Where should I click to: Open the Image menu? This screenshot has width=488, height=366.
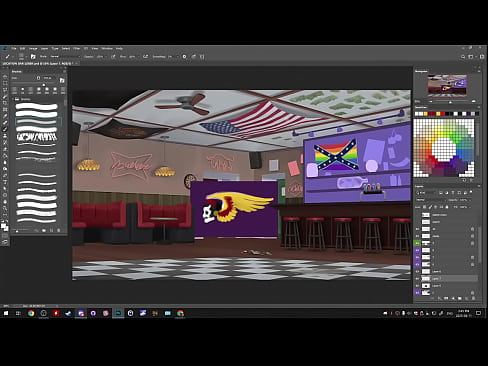33,48
